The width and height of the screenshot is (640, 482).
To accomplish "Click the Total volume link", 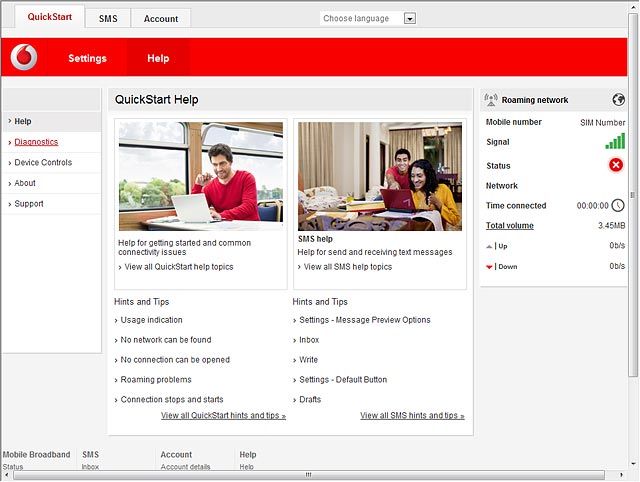I will (510, 225).
